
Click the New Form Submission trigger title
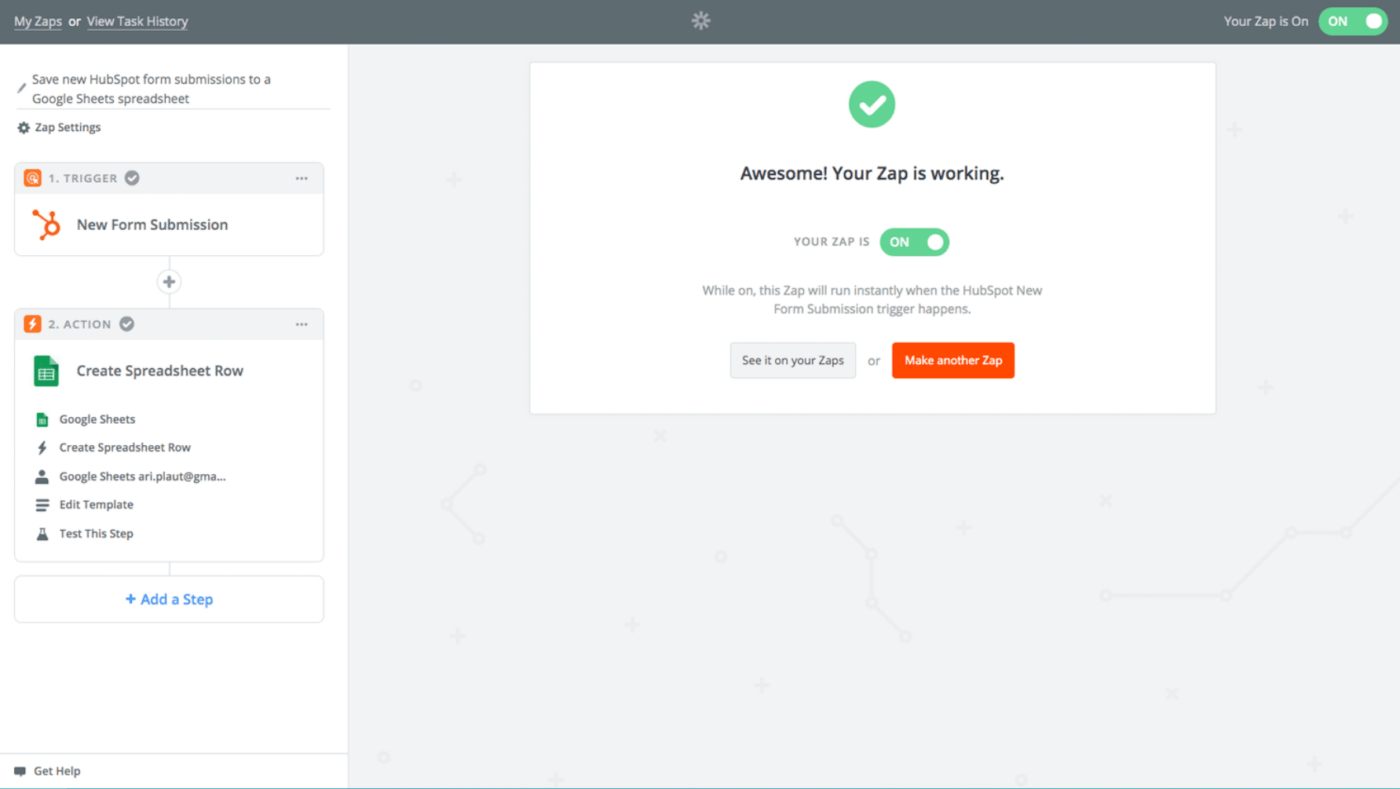tap(152, 225)
